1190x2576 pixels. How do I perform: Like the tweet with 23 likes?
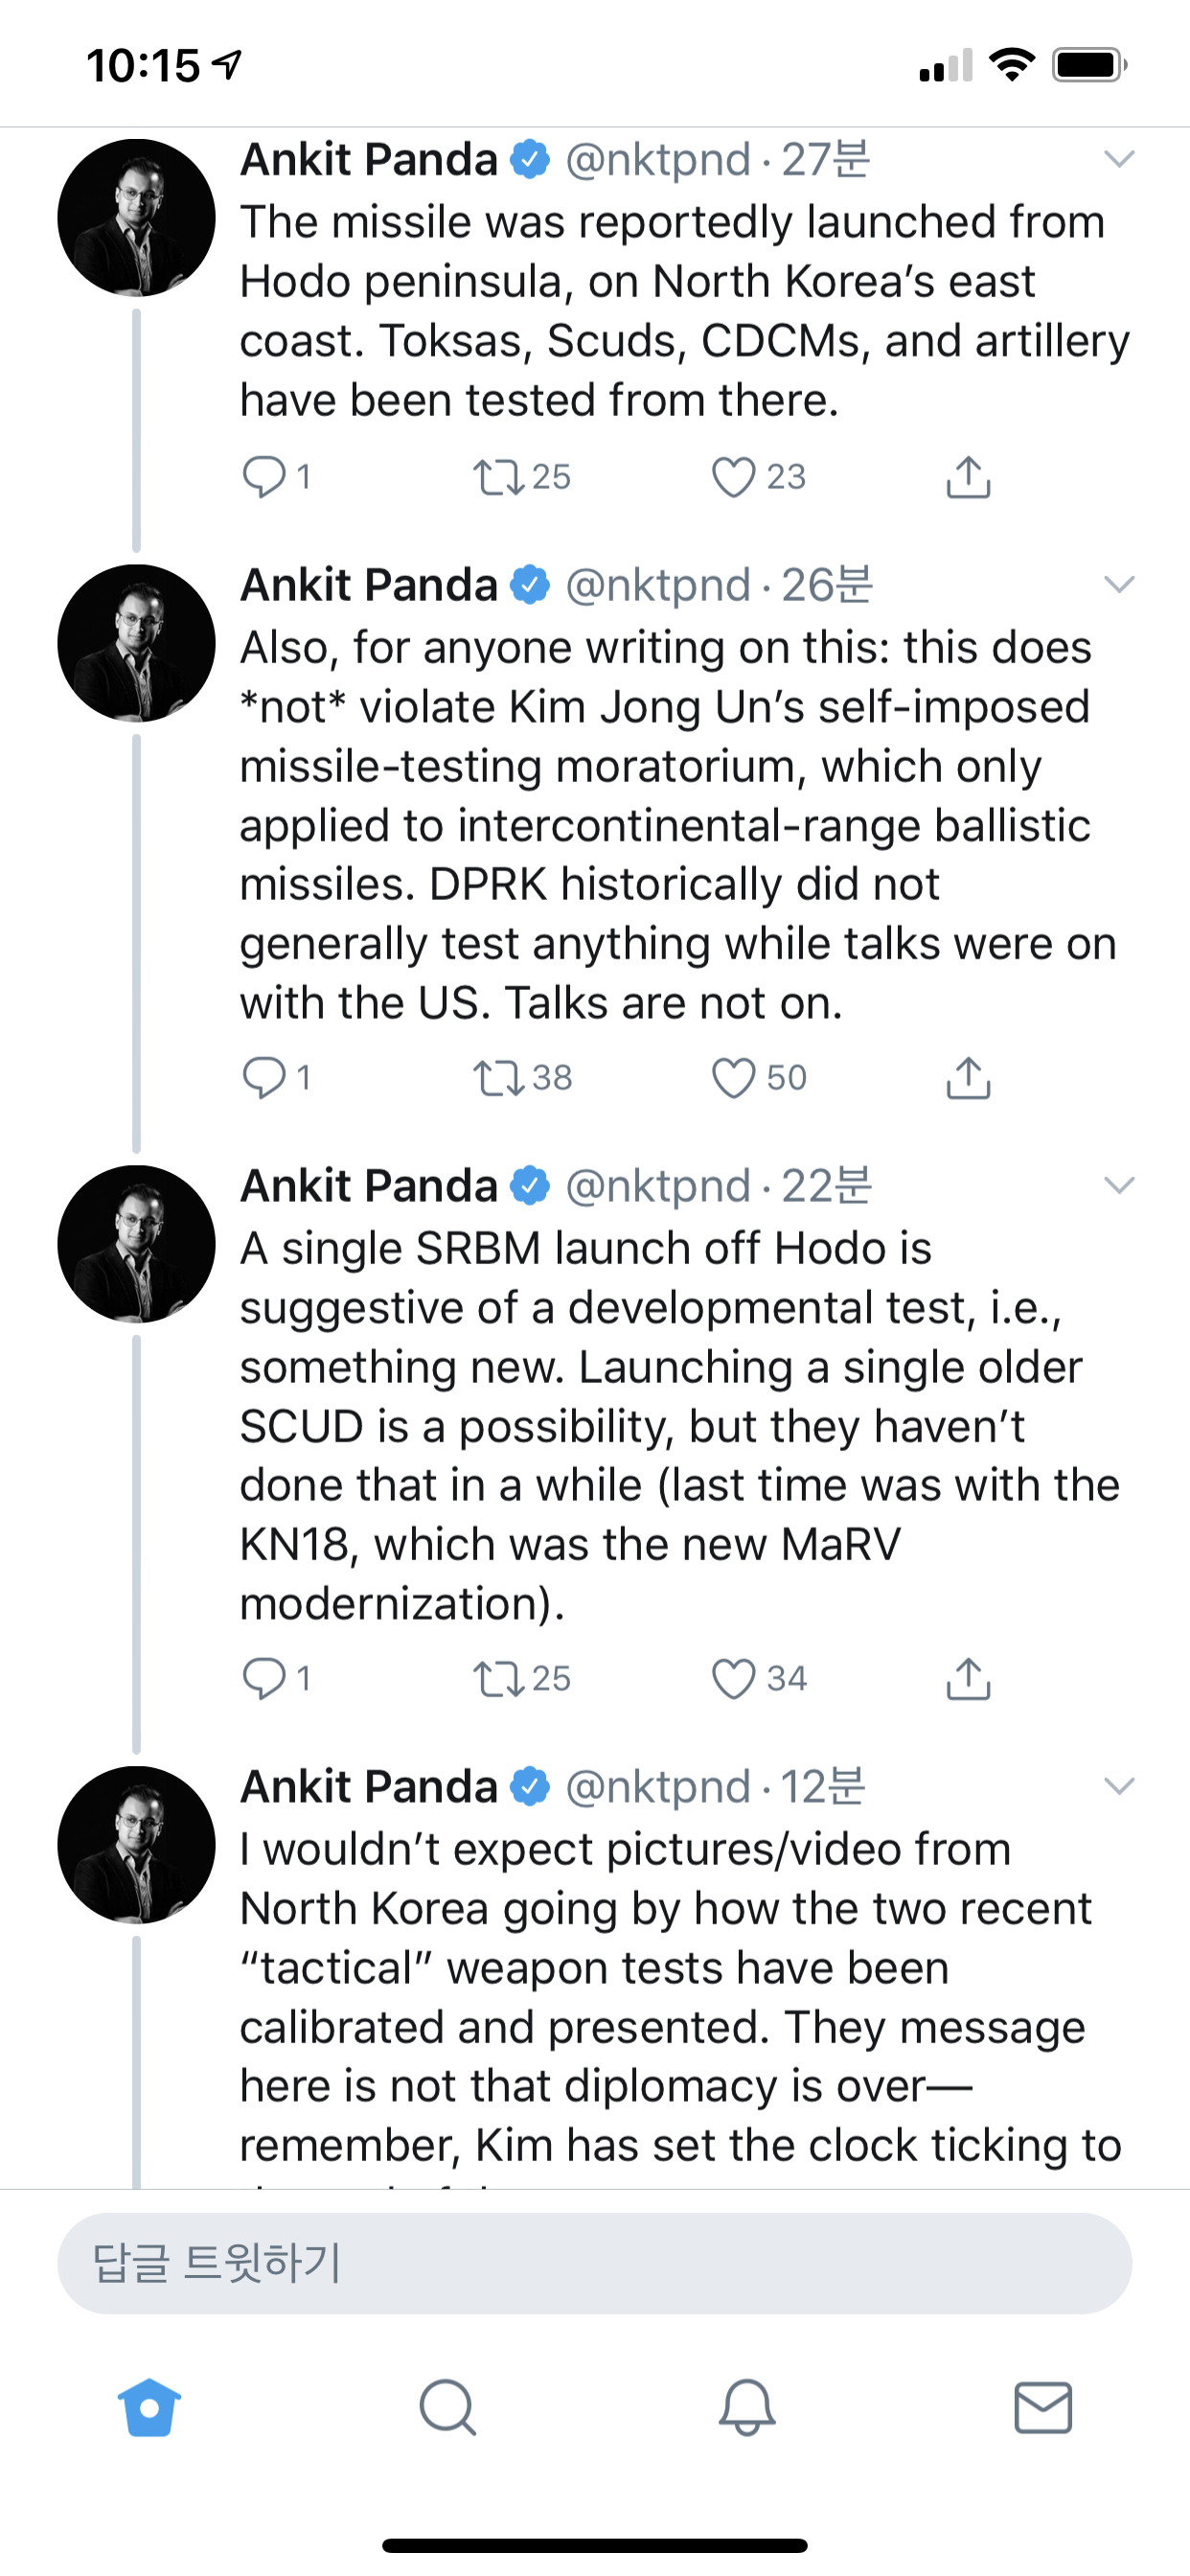coord(733,477)
